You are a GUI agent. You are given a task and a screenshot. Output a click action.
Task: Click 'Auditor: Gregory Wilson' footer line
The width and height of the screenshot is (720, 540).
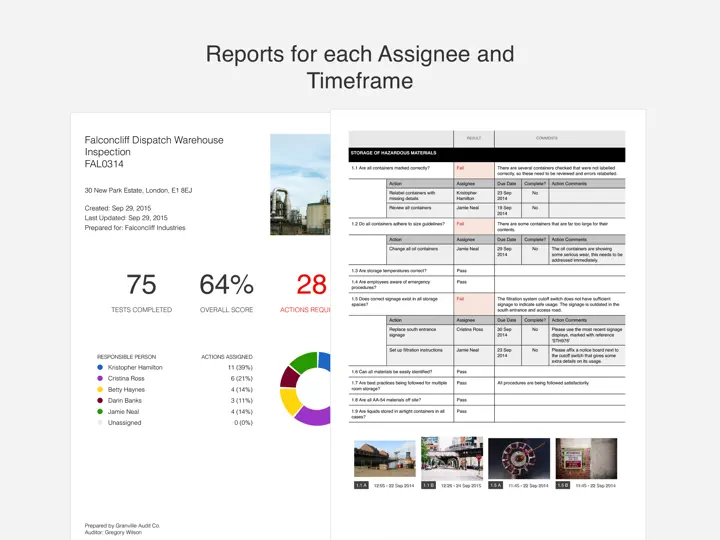[113, 533]
